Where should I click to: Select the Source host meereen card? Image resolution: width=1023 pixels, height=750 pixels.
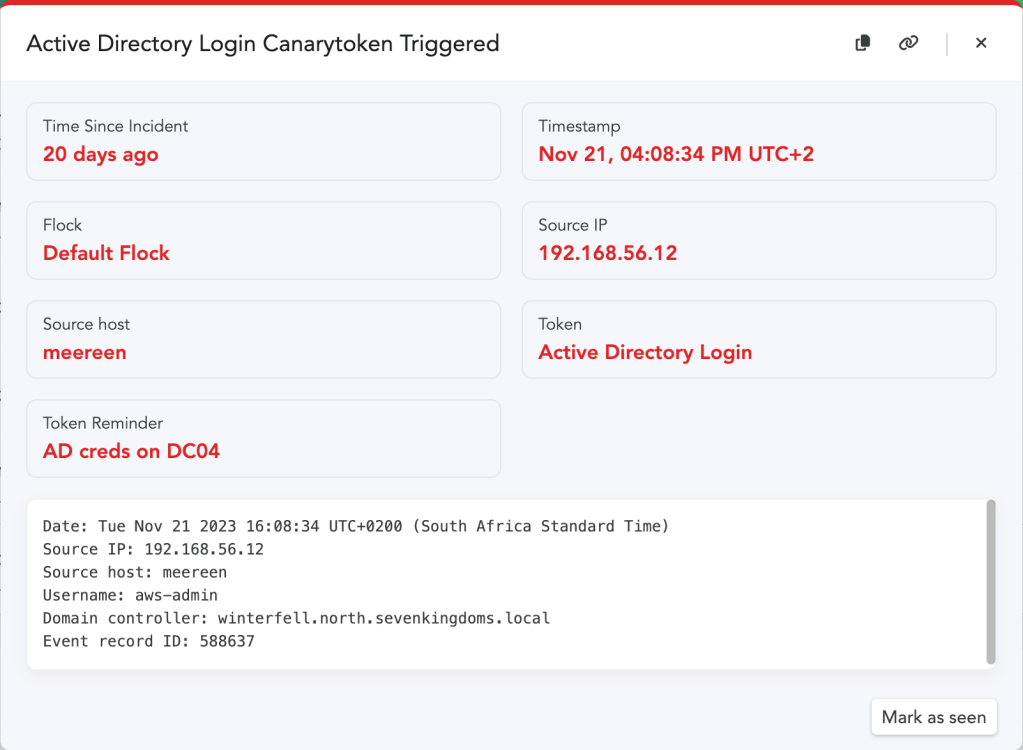pyautogui.click(x=263, y=339)
